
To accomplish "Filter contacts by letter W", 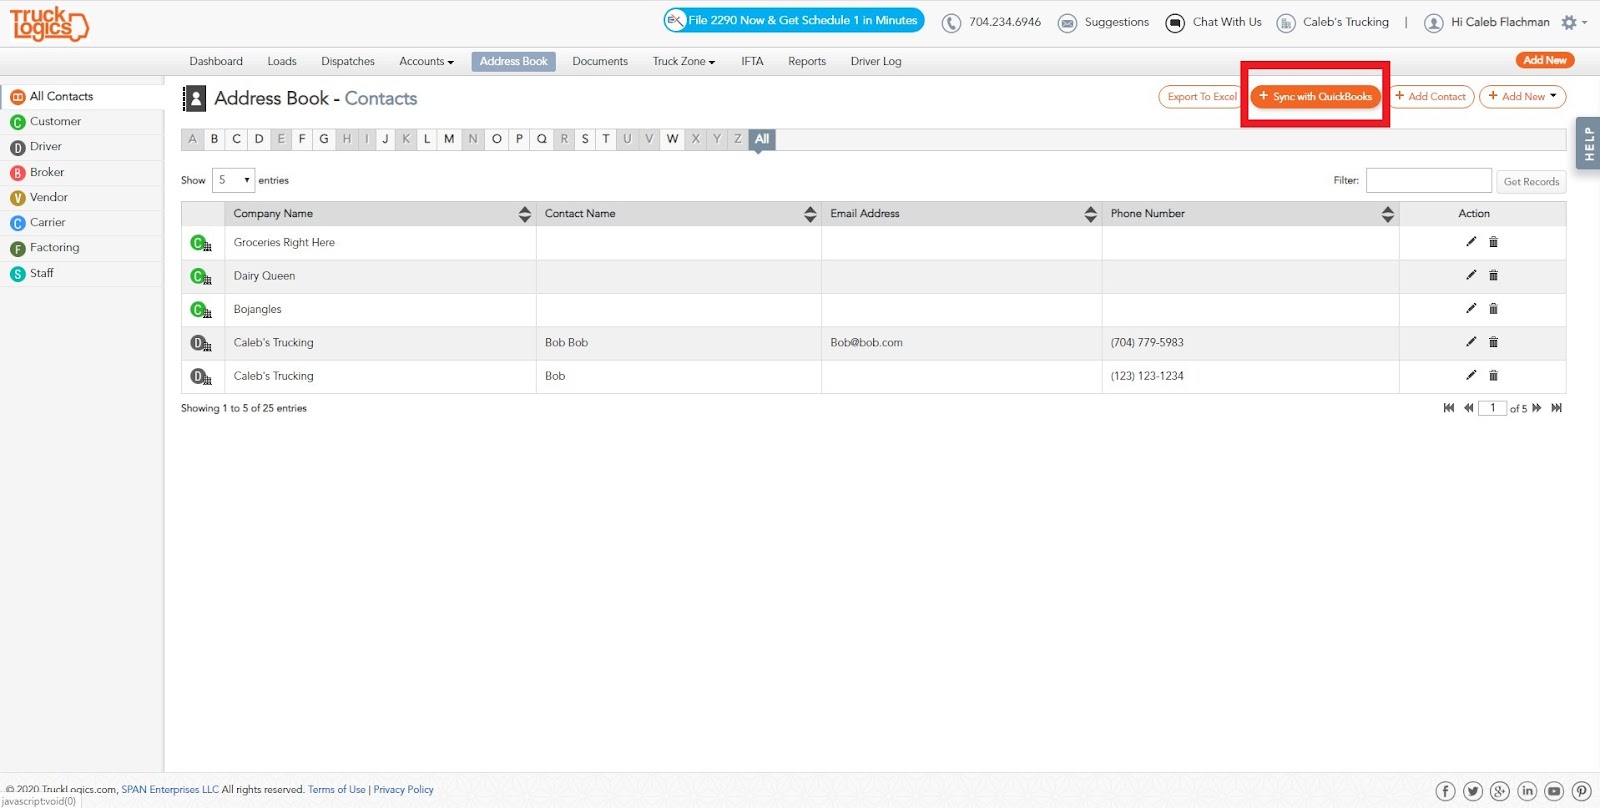I will (673, 139).
